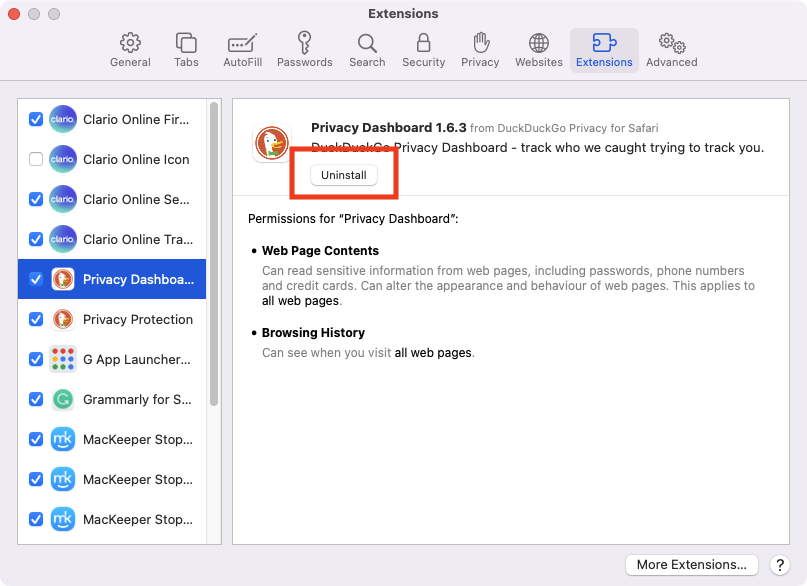Disable the Clario Online Fir... extension checkbox
Viewport: 807px width, 586px height.
36,119
